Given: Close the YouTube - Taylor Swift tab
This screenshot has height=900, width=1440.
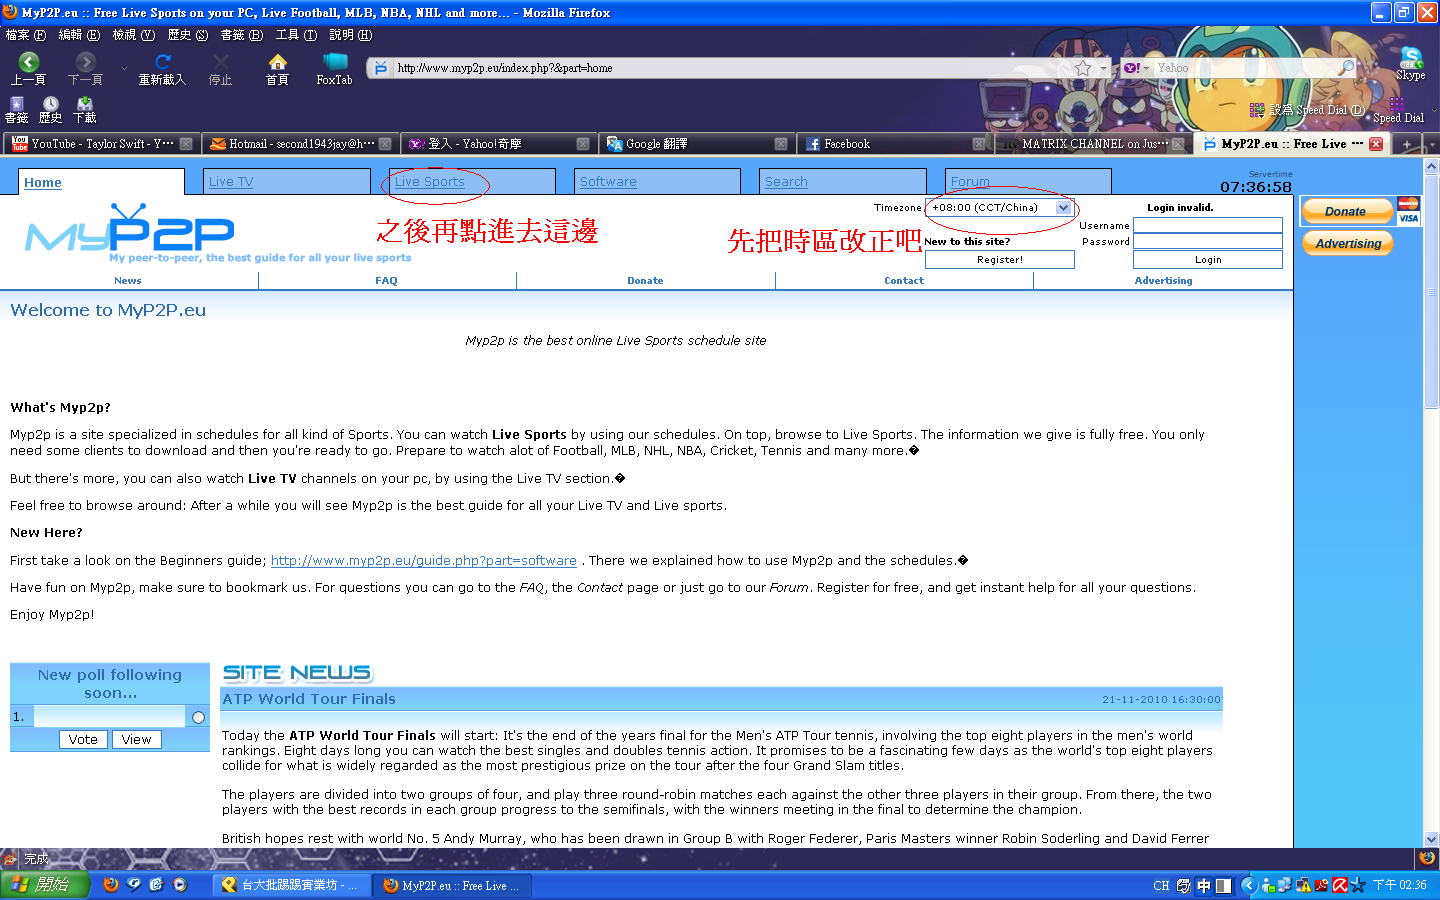Looking at the screenshot, I should pos(186,144).
